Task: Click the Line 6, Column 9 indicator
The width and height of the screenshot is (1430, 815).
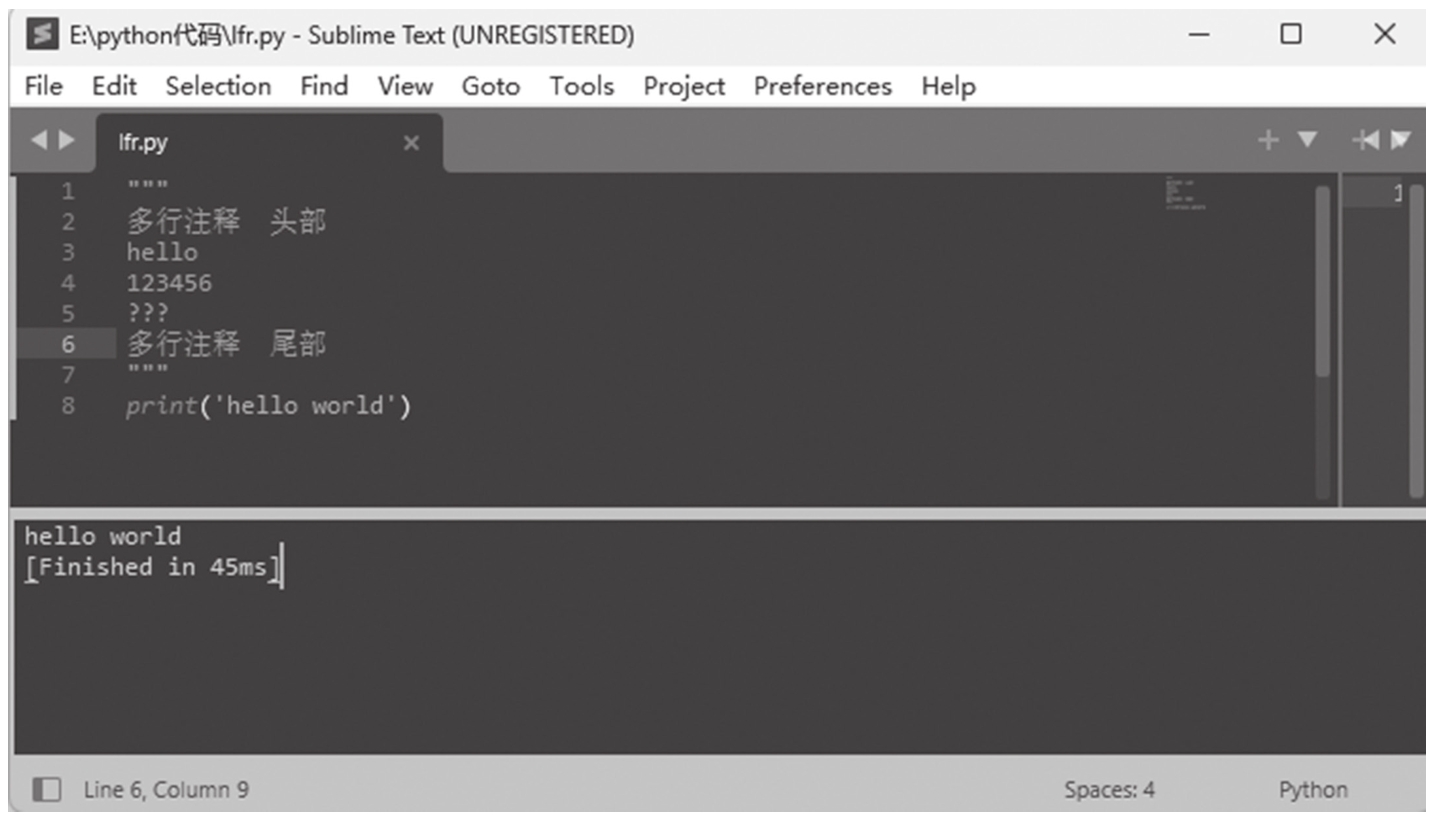Action: tap(166, 789)
